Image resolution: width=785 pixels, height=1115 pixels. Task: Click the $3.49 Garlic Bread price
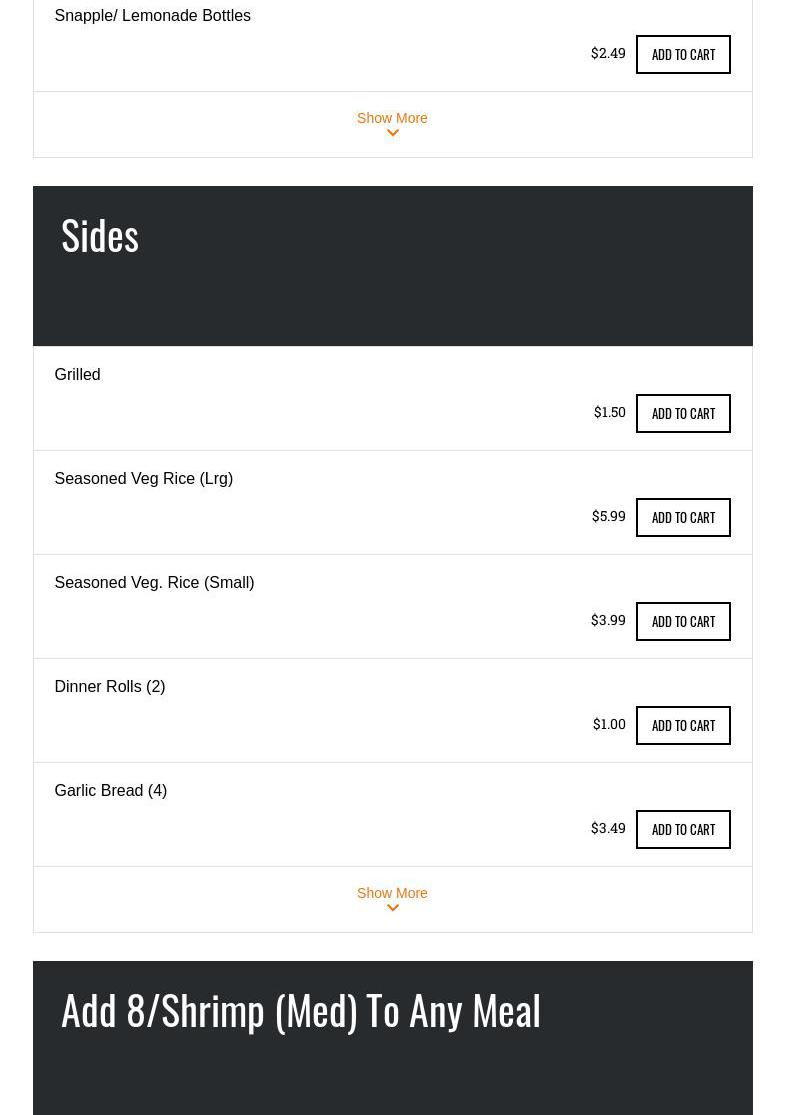608,828
